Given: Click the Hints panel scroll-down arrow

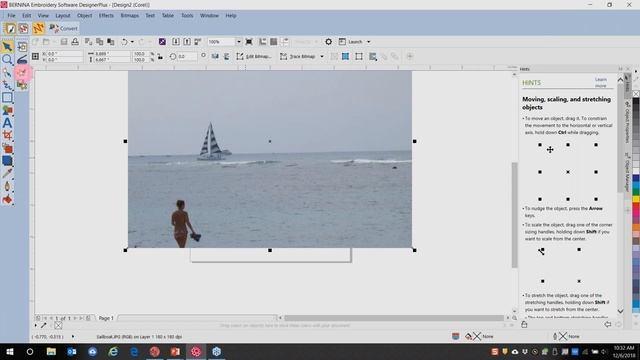Looking at the screenshot, I should (620, 311).
